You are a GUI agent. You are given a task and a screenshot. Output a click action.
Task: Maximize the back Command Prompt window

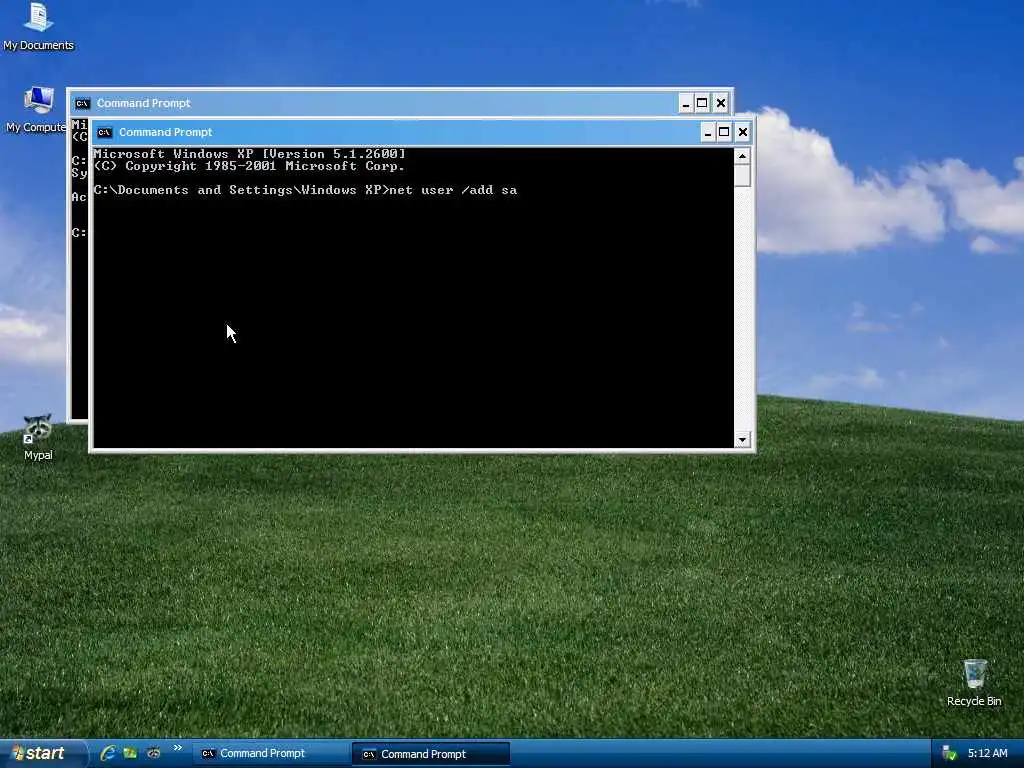tap(702, 103)
